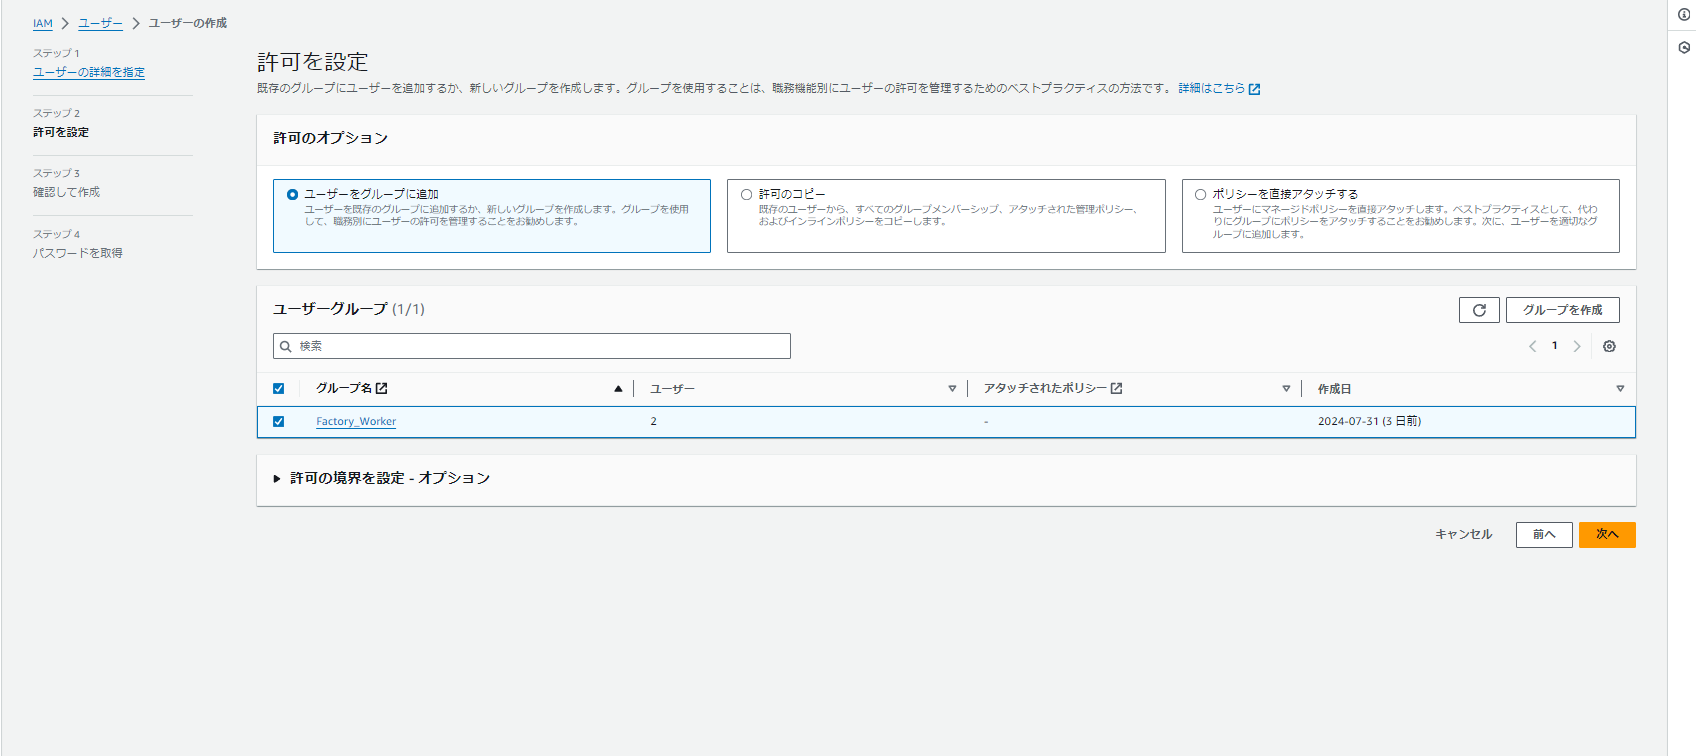1696x756 pixels.
Task: Click external link icon beside 詳細はこちら
Action: point(1254,89)
